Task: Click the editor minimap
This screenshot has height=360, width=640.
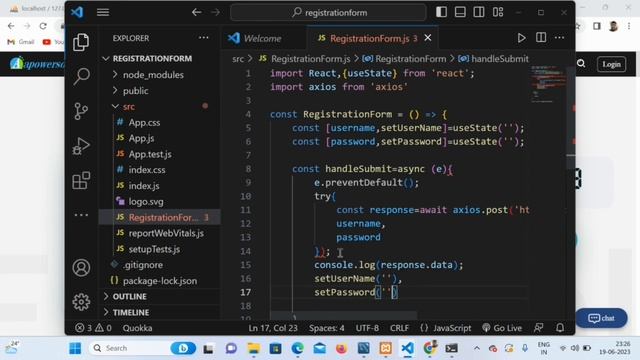Action: tap(549, 84)
